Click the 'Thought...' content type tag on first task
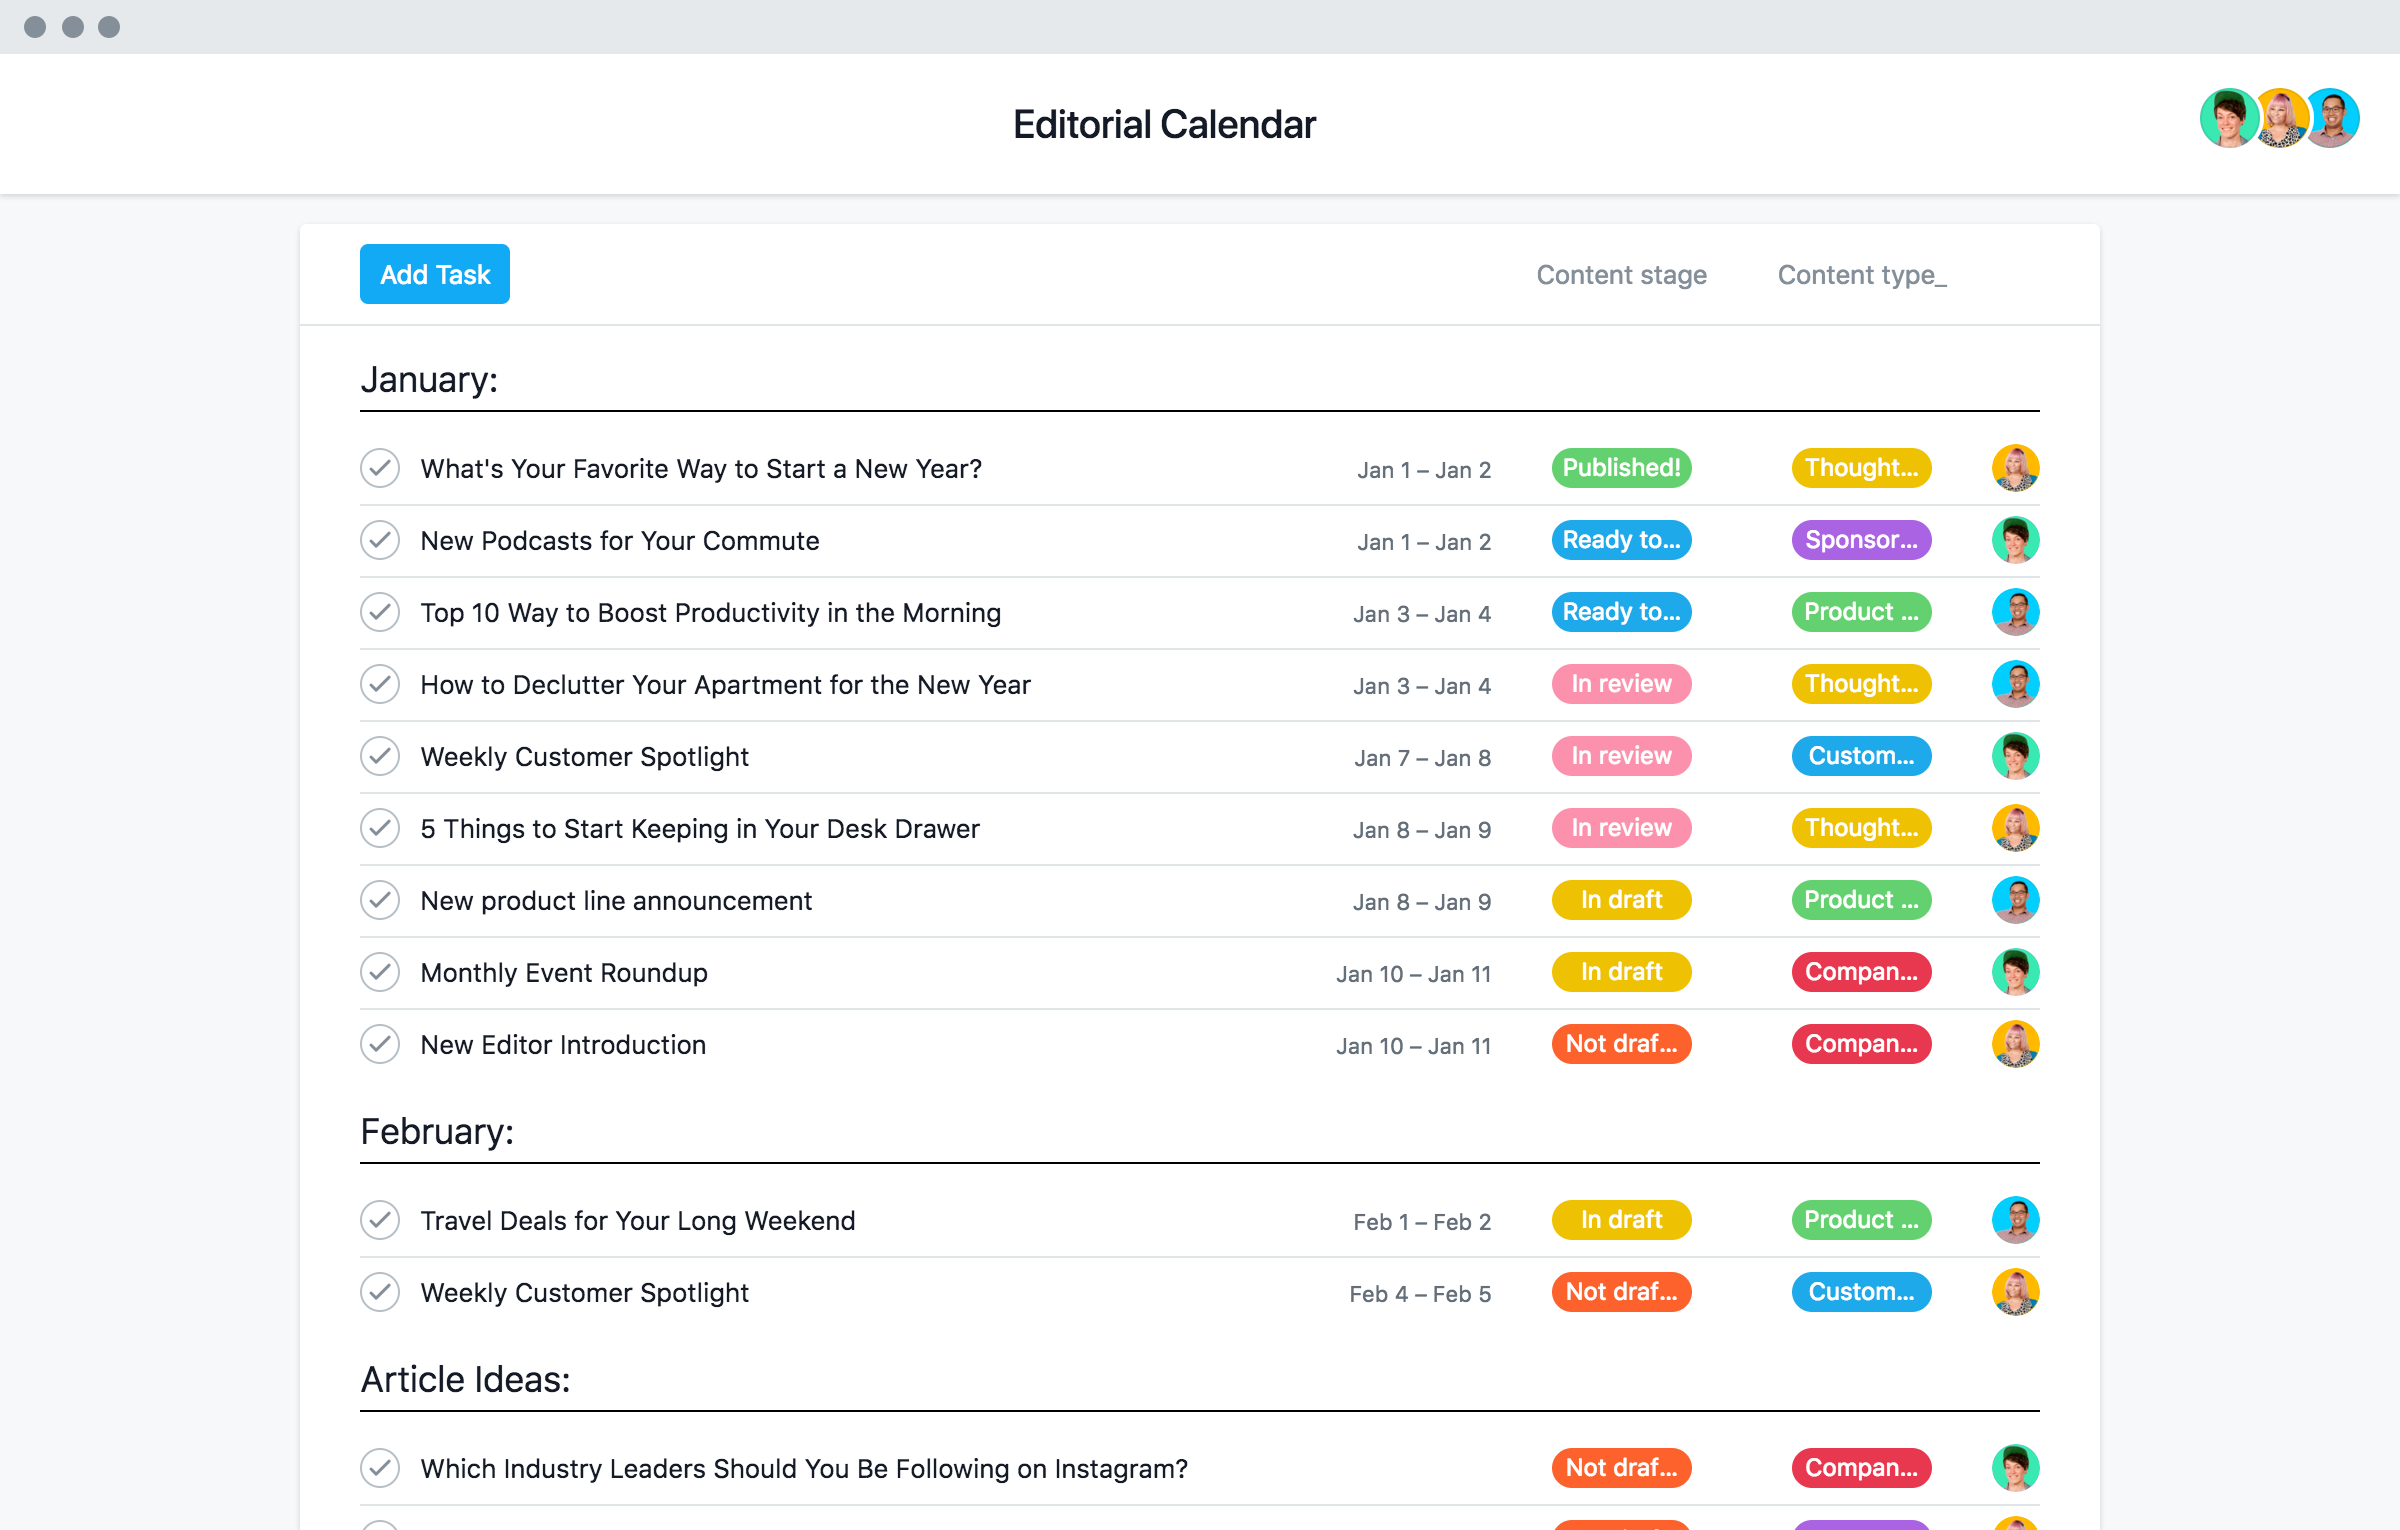2400x1530 pixels. coord(1859,467)
